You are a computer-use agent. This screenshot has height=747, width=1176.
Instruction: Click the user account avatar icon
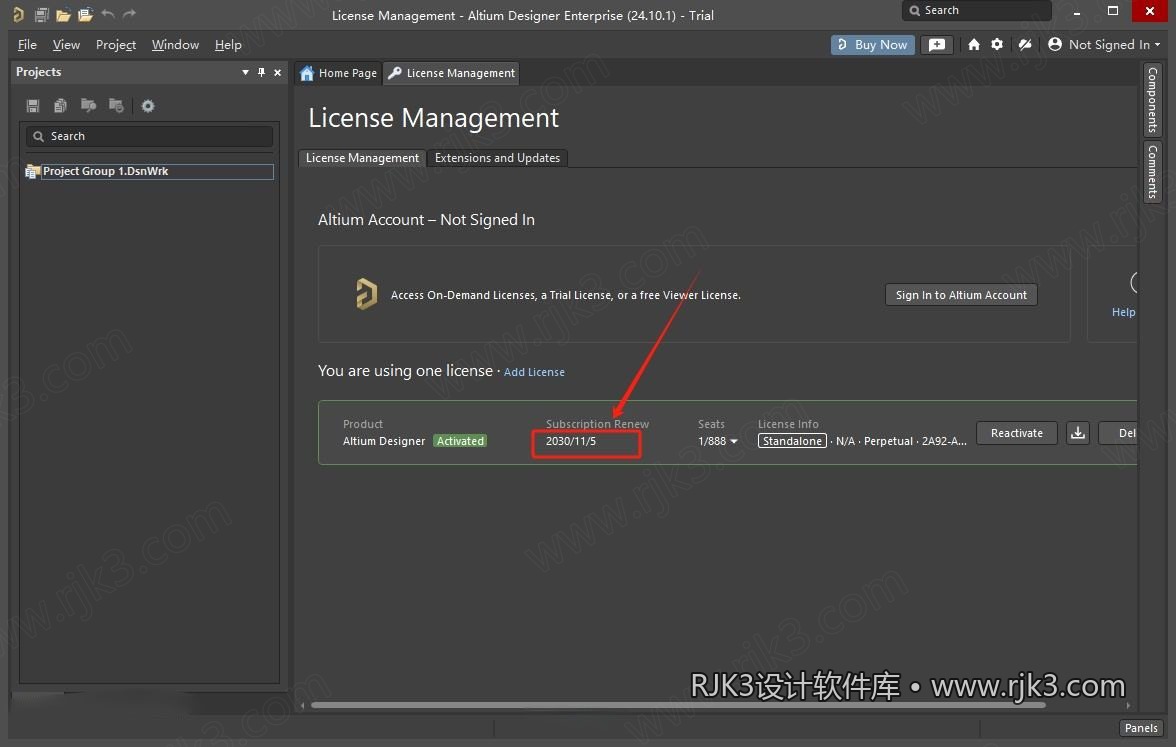[1054, 44]
